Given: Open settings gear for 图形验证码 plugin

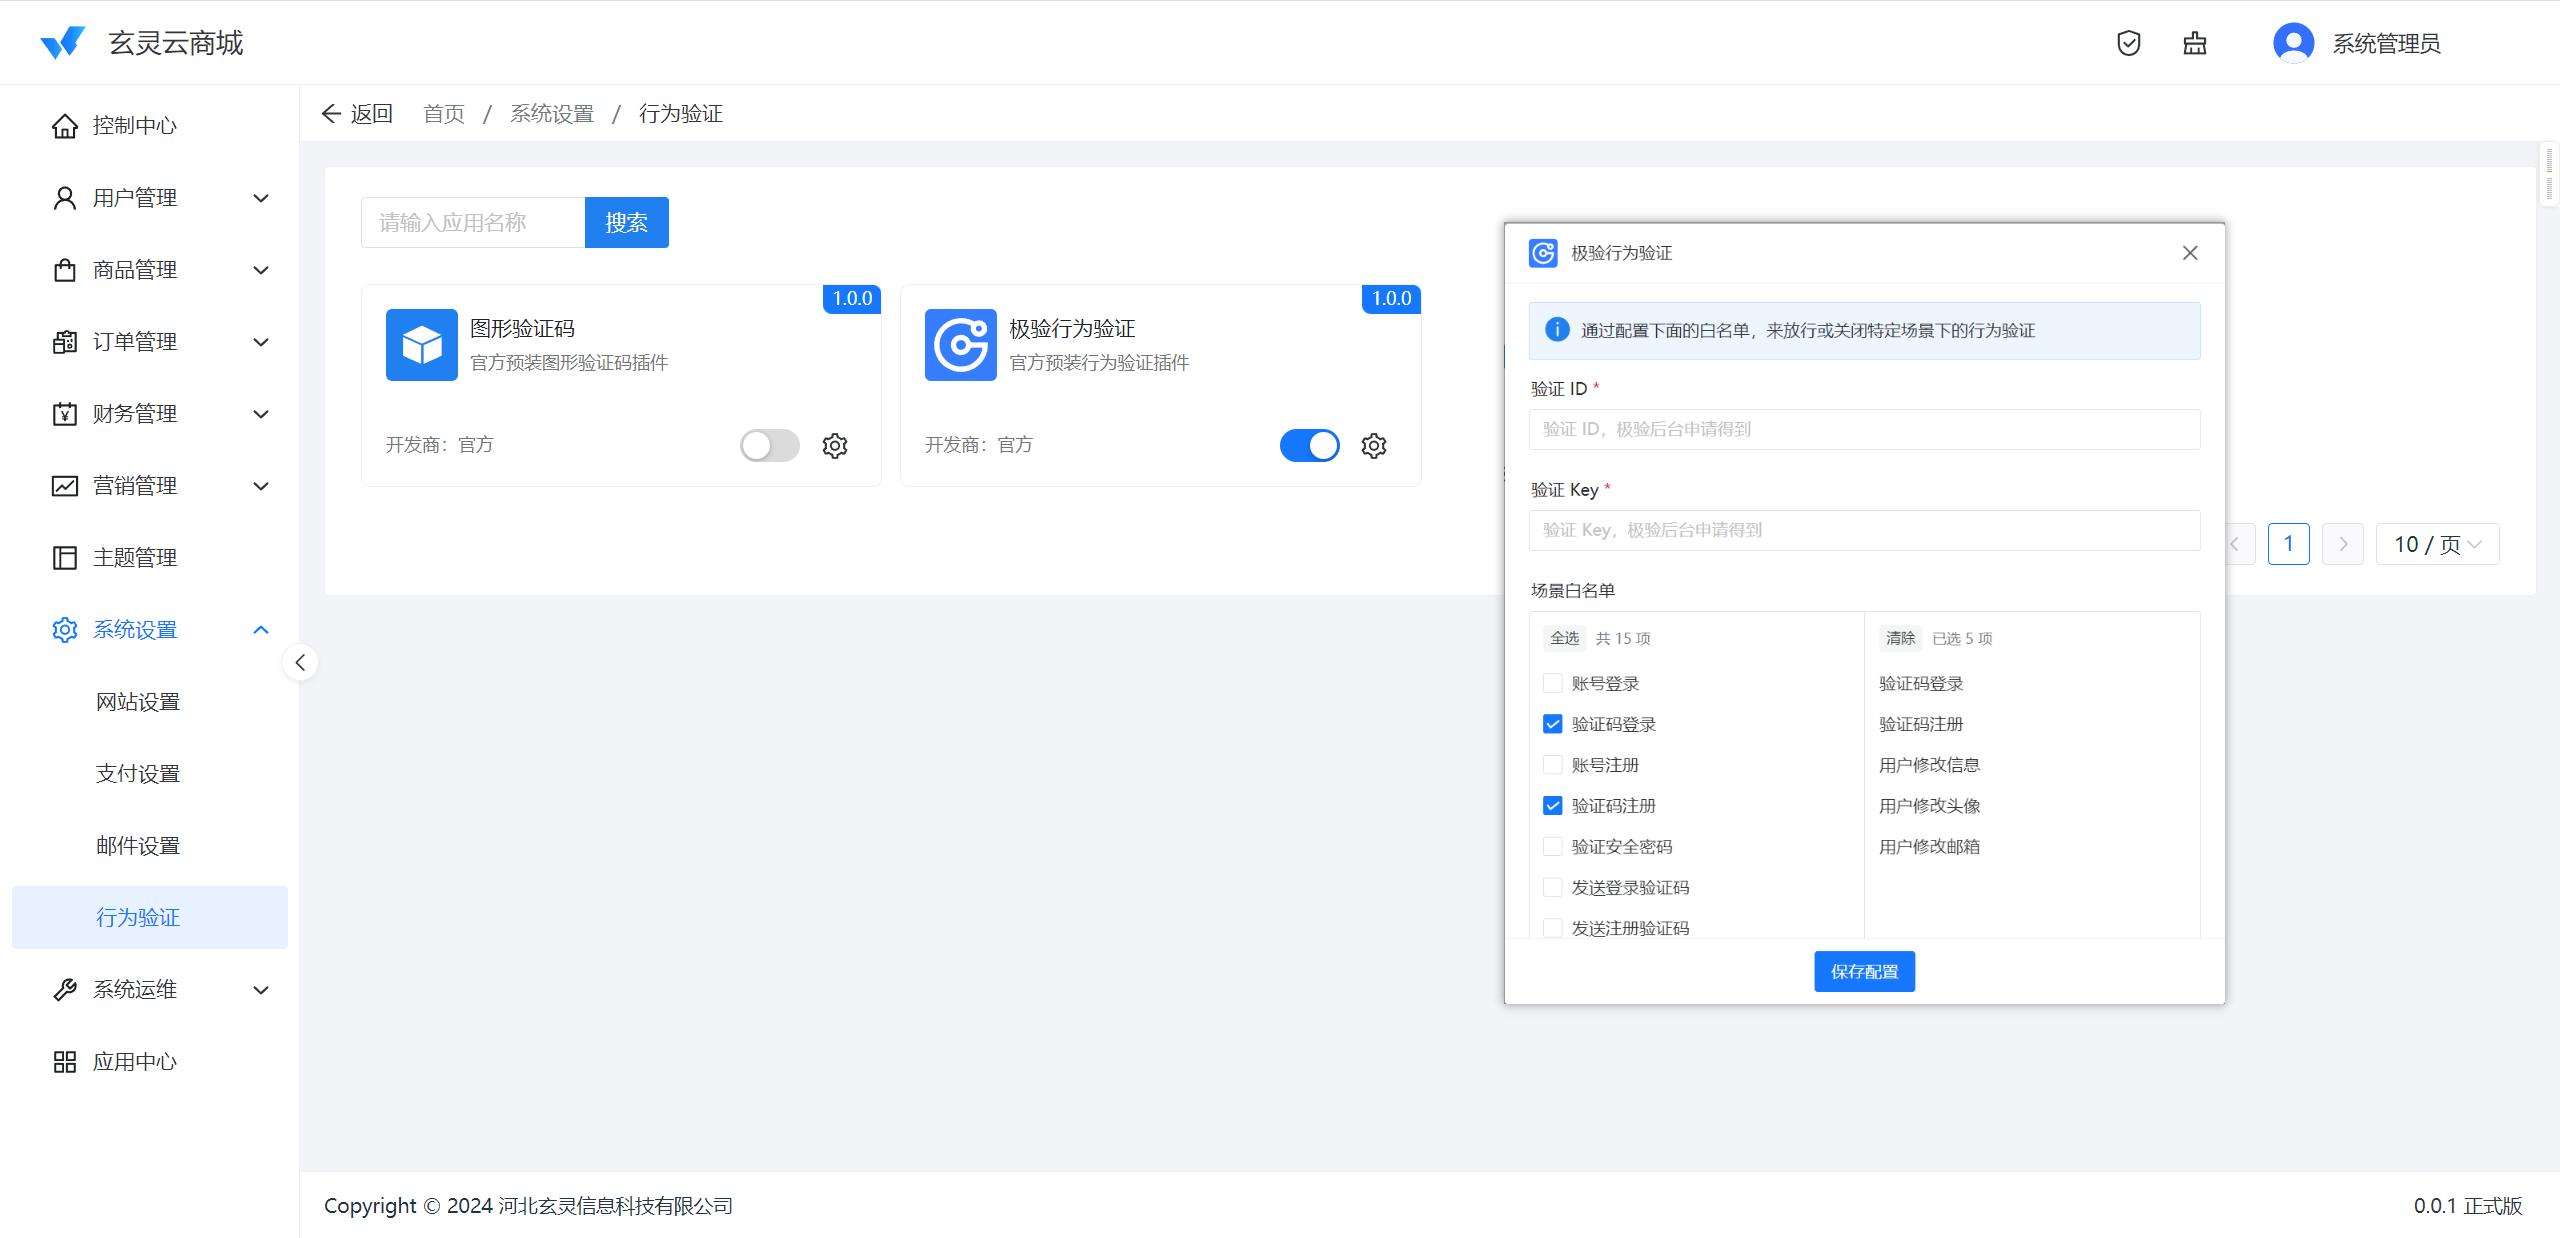Looking at the screenshot, I should [x=835, y=445].
